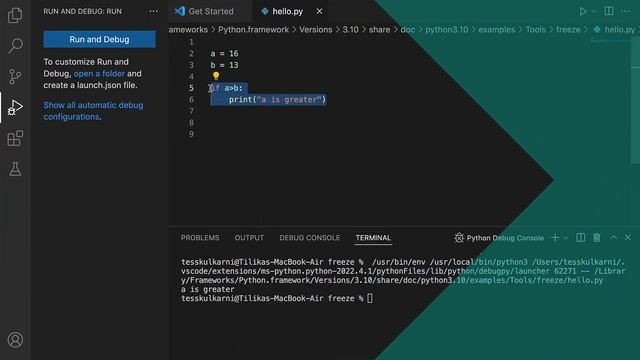
Task: Click examples breadcrumb segment
Action: (x=497, y=30)
